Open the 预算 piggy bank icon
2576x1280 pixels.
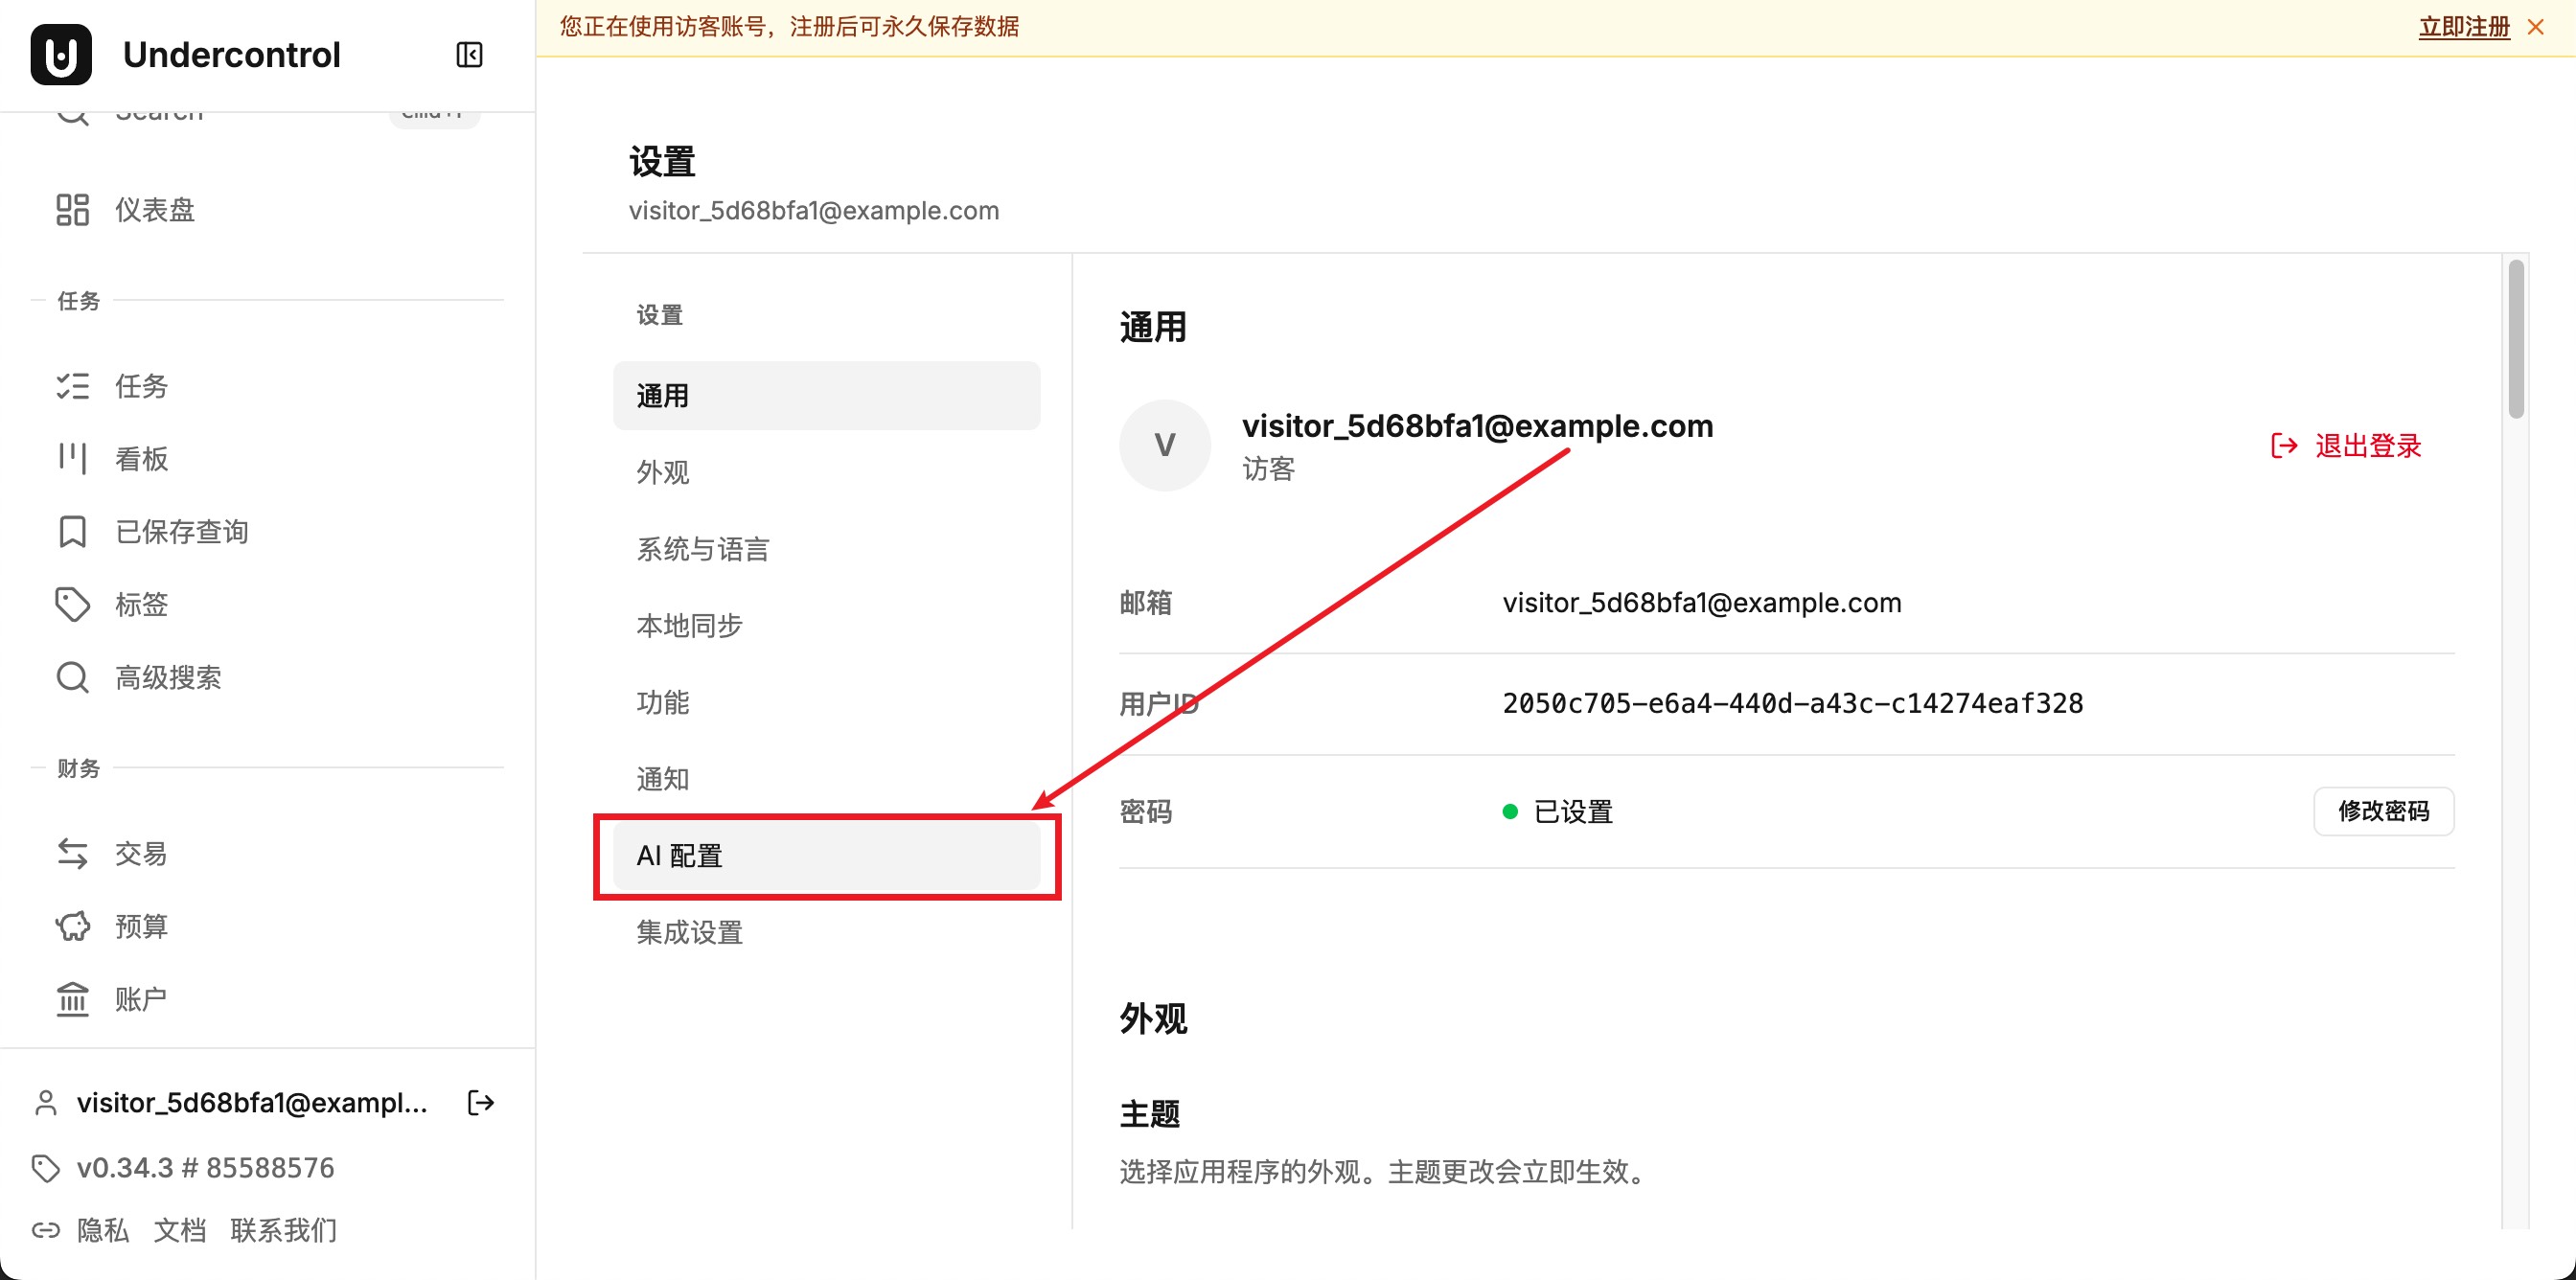pyautogui.click(x=72, y=927)
